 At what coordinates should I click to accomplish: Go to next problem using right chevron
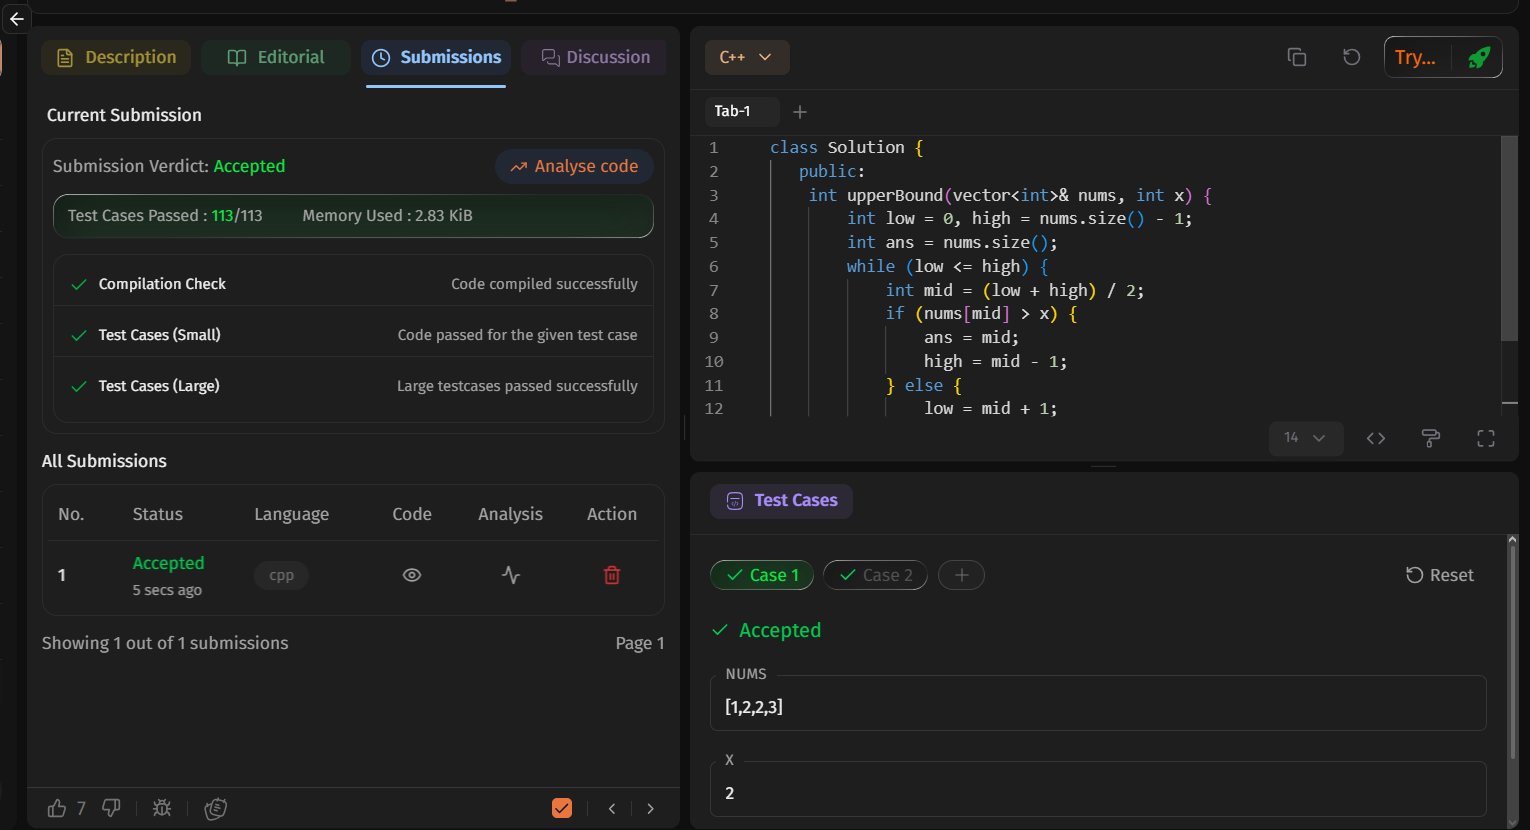[651, 808]
